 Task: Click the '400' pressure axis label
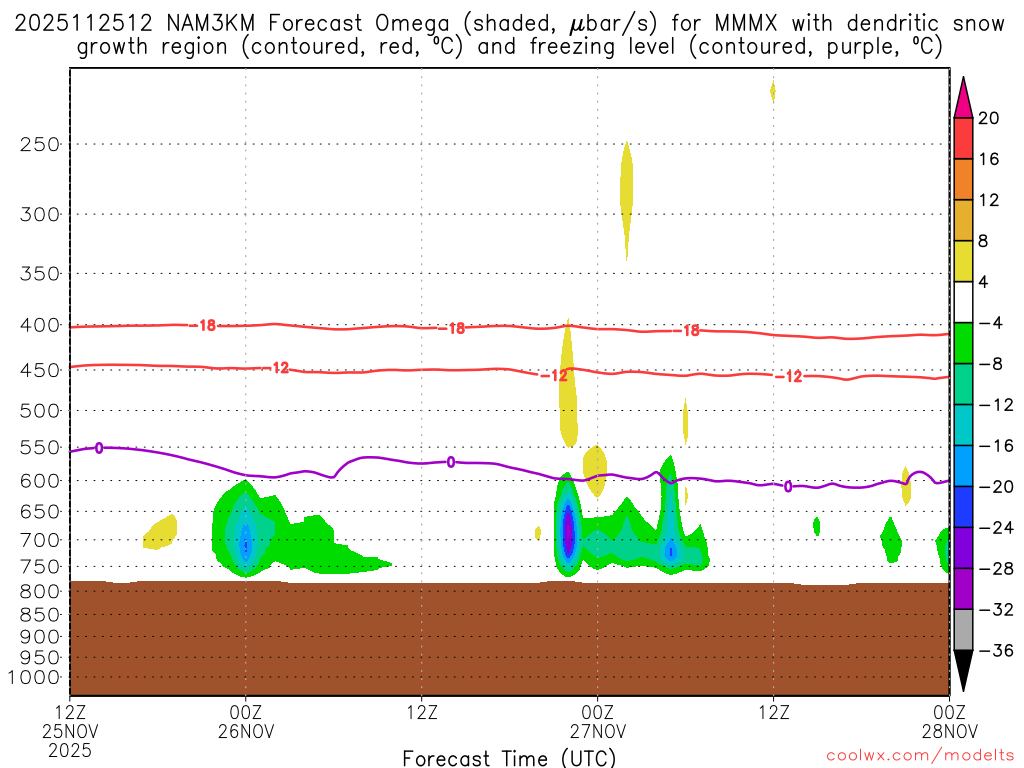pyautogui.click(x=40, y=325)
